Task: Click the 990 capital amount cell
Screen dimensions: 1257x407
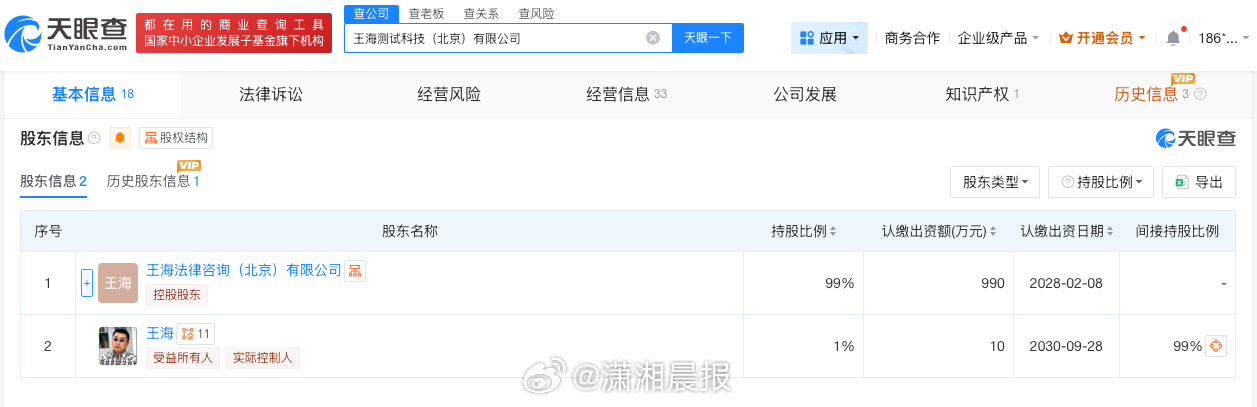Action: pos(939,283)
